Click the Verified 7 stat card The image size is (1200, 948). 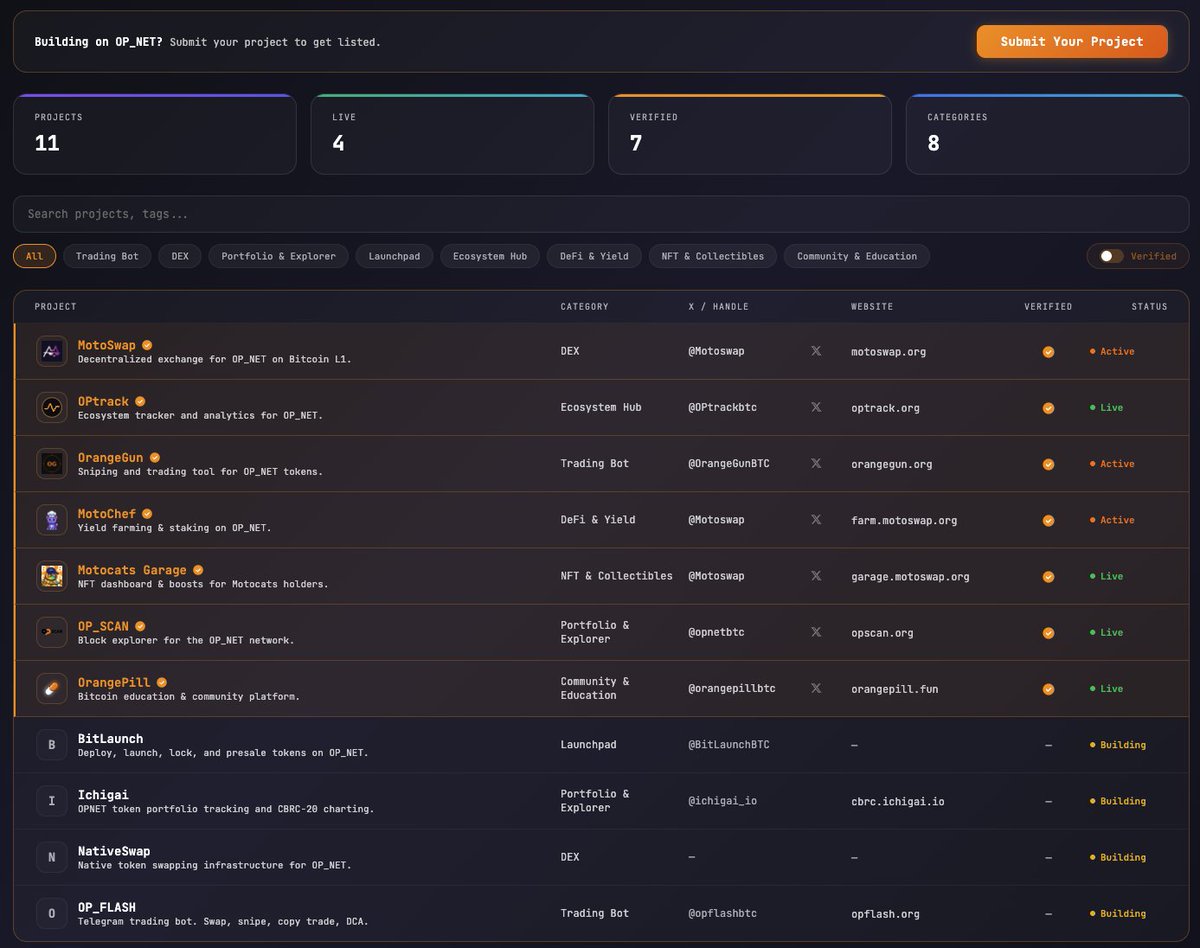pos(750,134)
